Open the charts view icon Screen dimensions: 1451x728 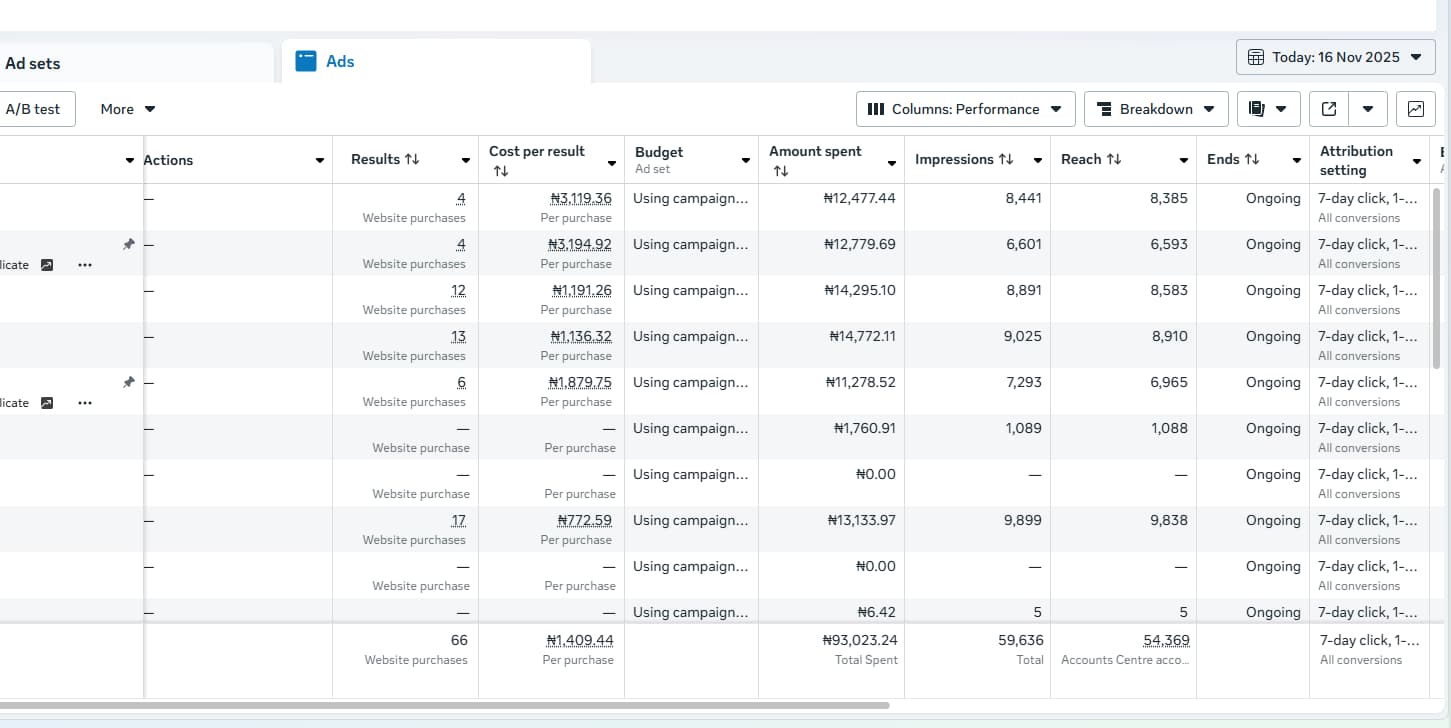[x=1415, y=109]
